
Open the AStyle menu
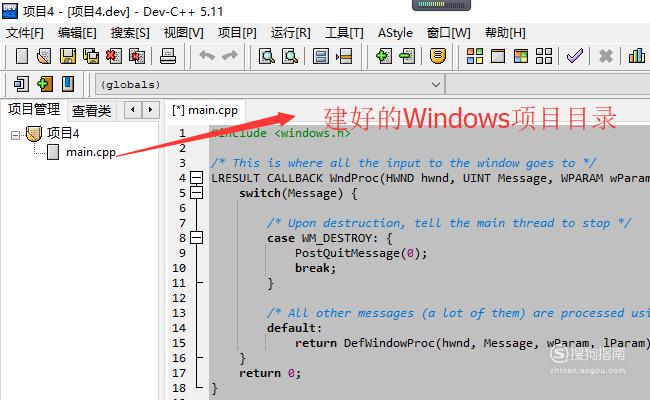click(x=395, y=33)
